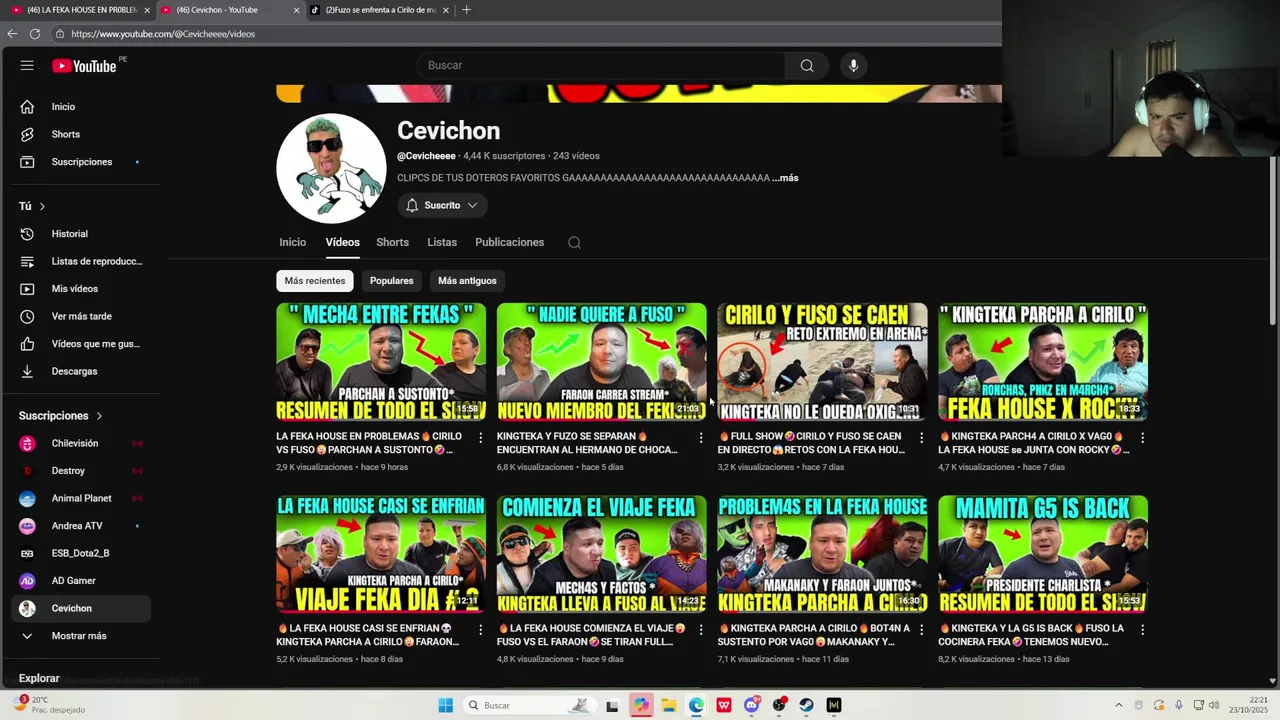This screenshot has height=720, width=1280.
Task: Open Windows Start menu
Action: (x=445, y=705)
